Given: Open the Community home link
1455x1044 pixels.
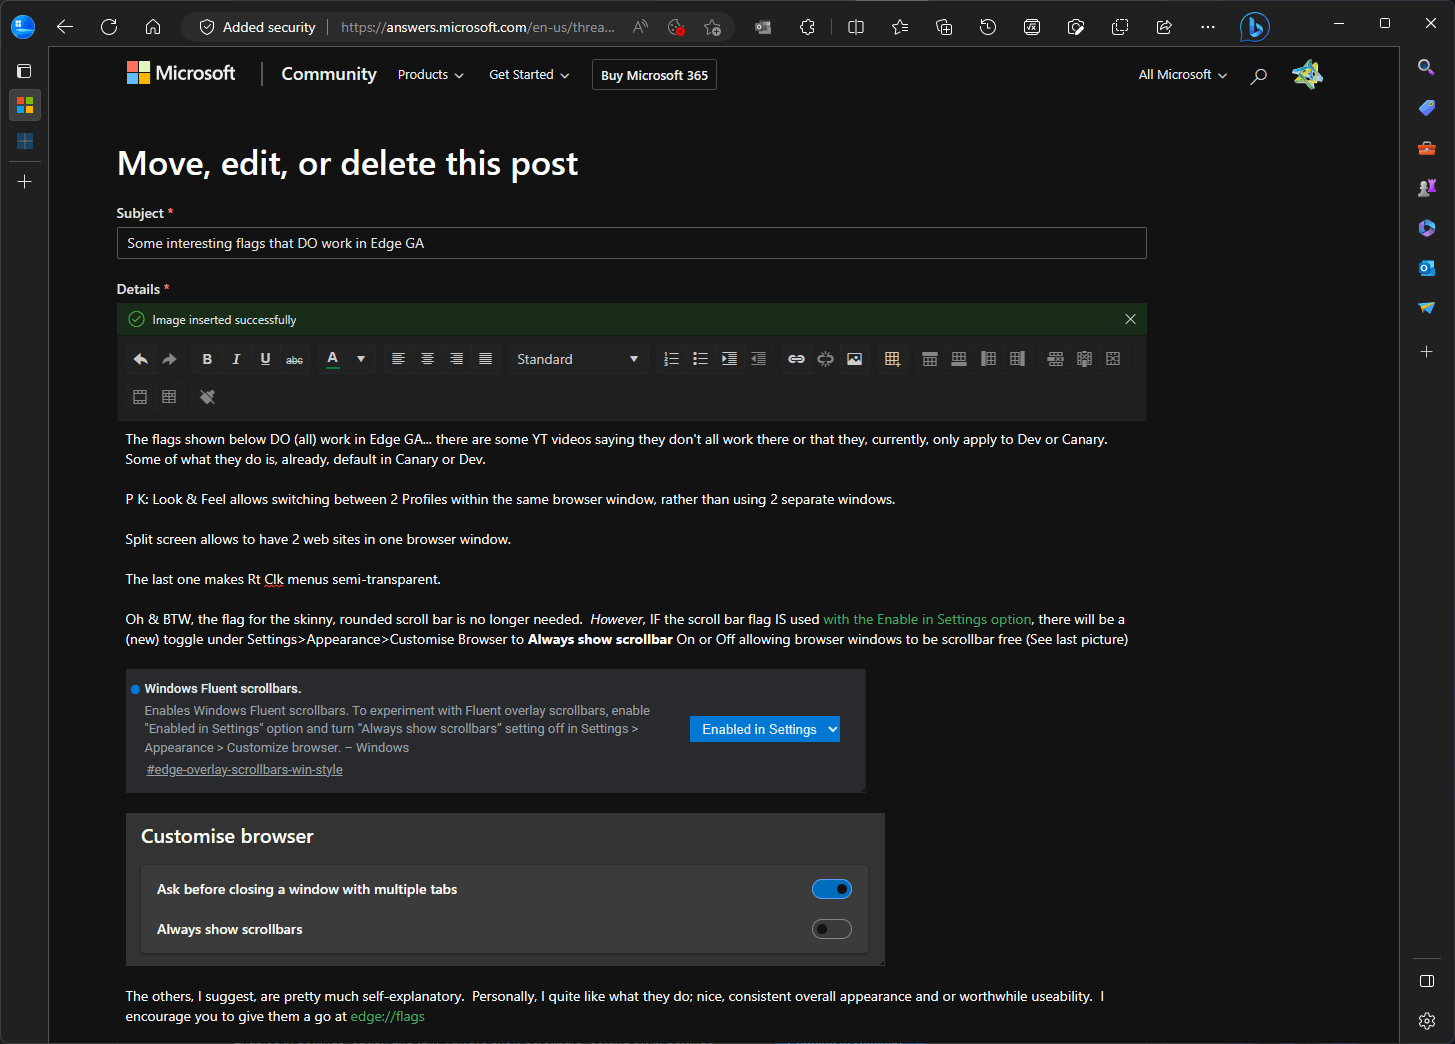Looking at the screenshot, I should point(329,74).
